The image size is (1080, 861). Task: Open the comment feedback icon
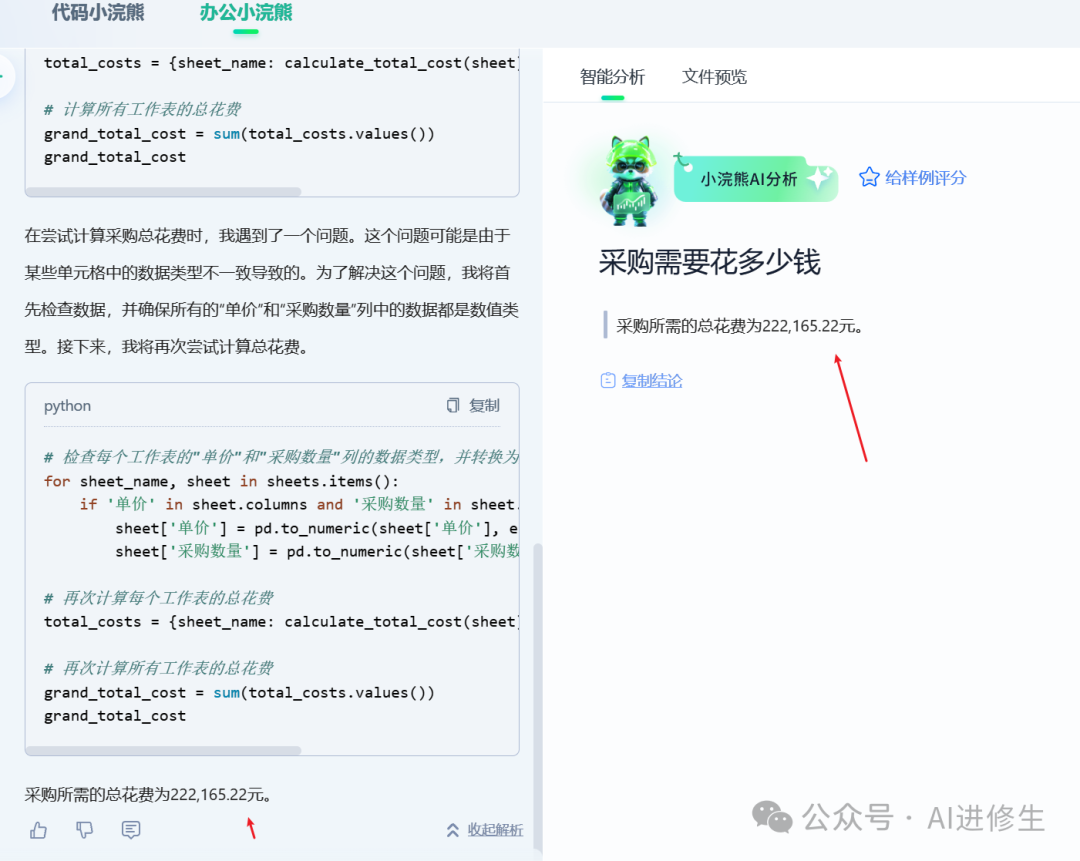tap(131, 830)
